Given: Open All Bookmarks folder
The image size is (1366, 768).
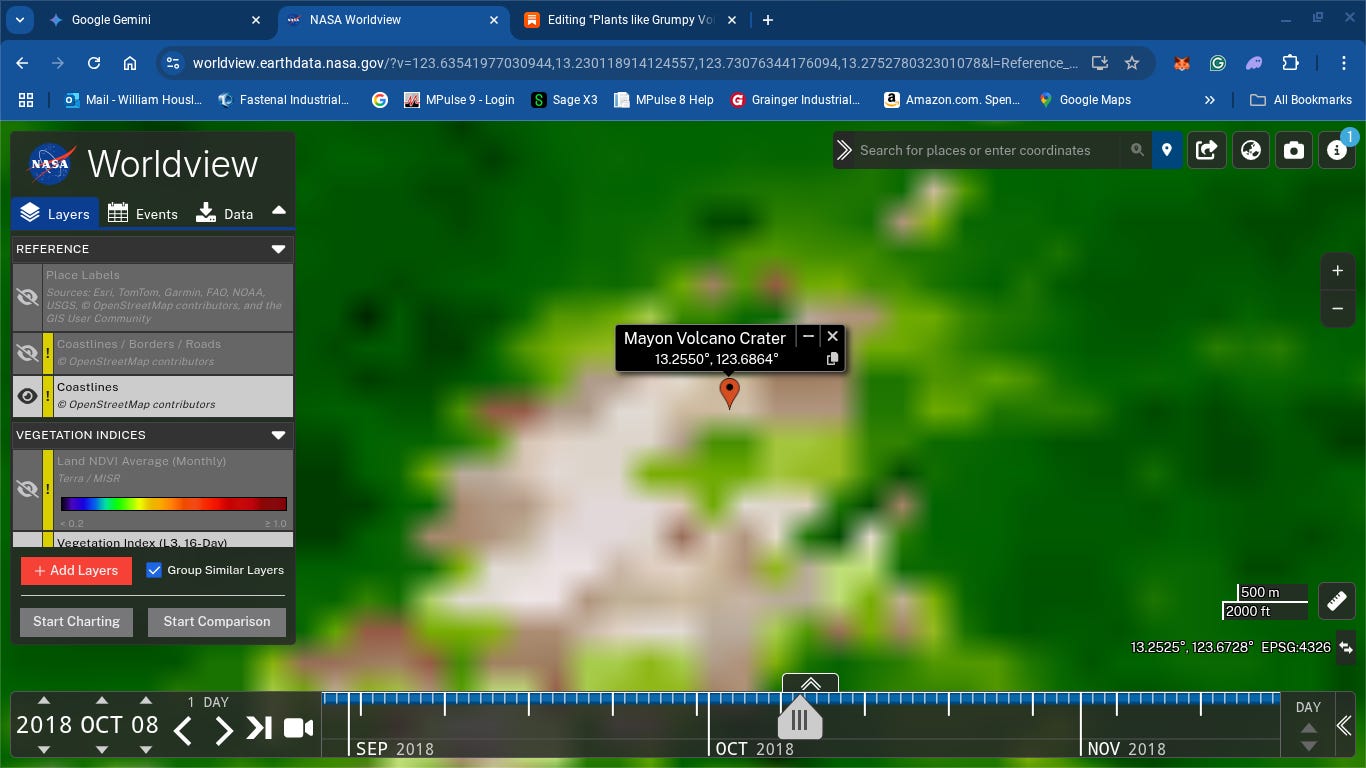Looking at the screenshot, I should [x=1301, y=100].
